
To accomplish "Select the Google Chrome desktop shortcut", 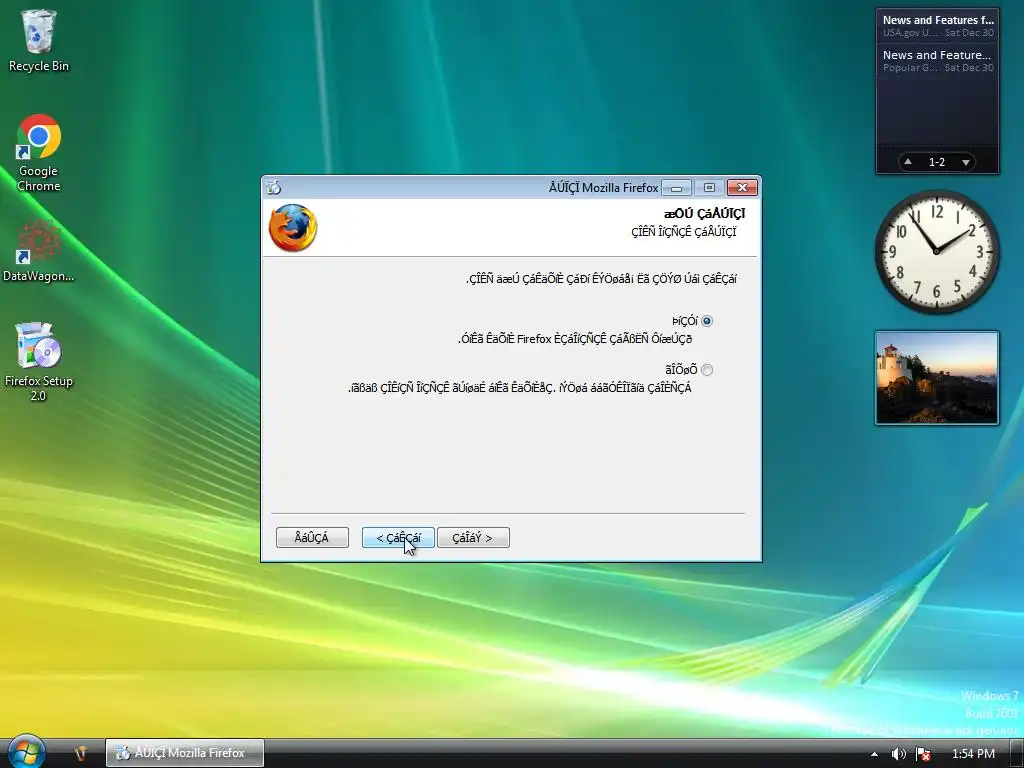I will pyautogui.click(x=39, y=153).
